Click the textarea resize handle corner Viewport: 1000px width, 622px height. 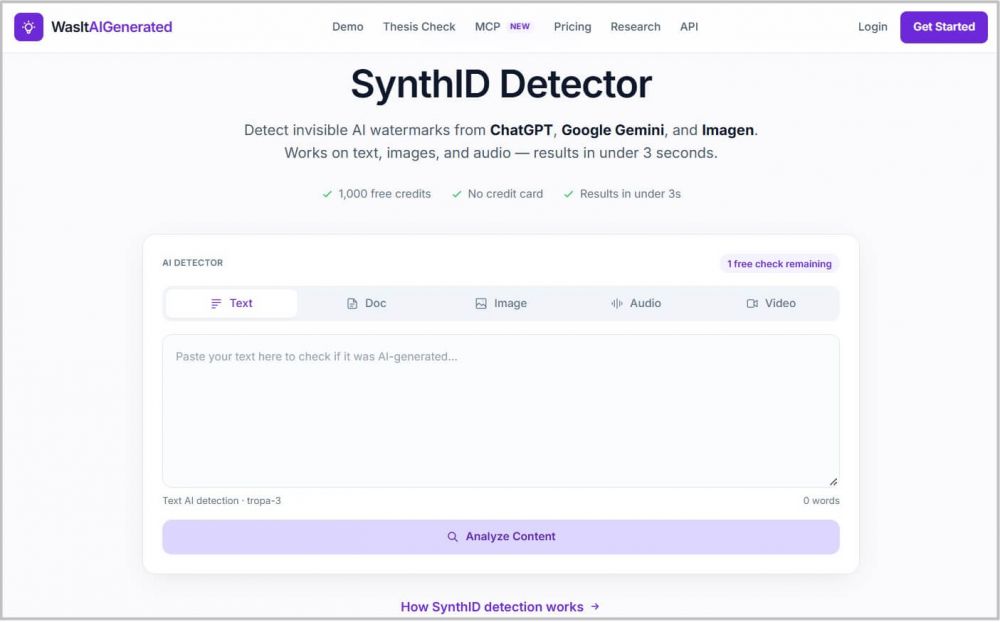pos(834,482)
